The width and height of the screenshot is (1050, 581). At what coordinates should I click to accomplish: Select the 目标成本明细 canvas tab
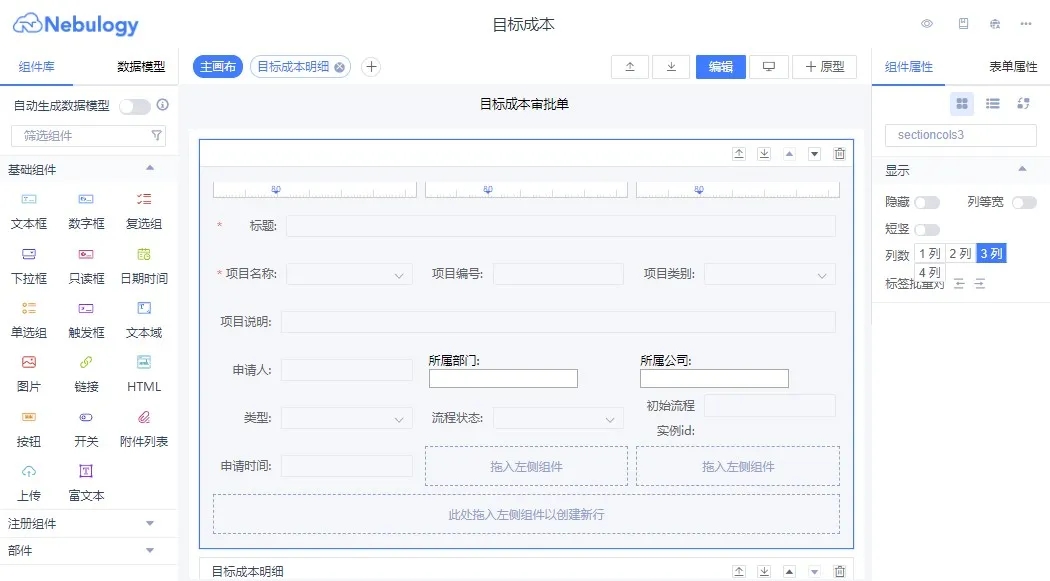tap(293, 67)
